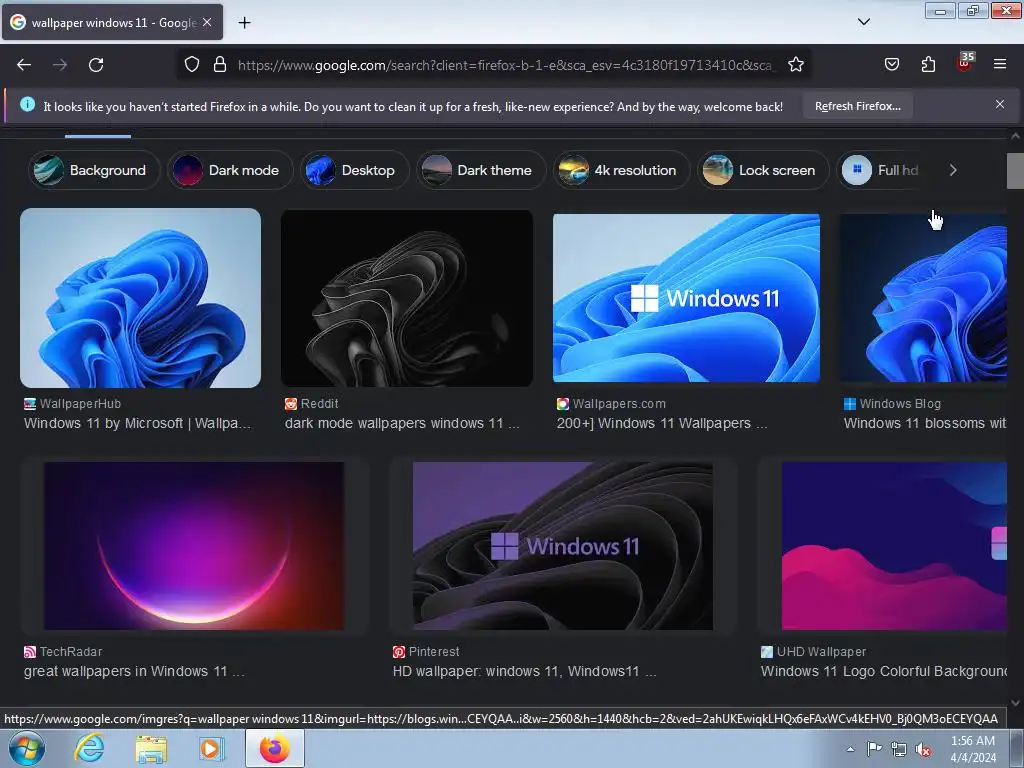Image resolution: width=1024 pixels, height=768 pixels.
Task: Save page to Pocket
Action: (891, 64)
